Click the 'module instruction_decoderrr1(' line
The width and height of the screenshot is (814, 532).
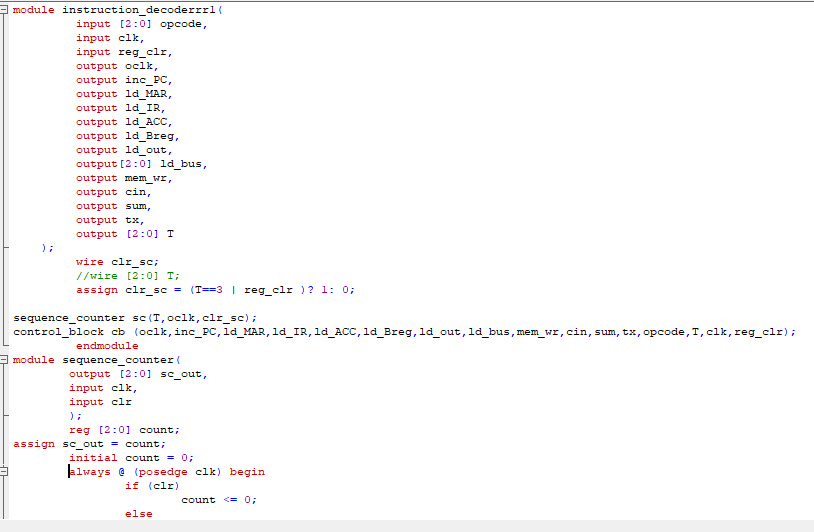tap(117, 10)
